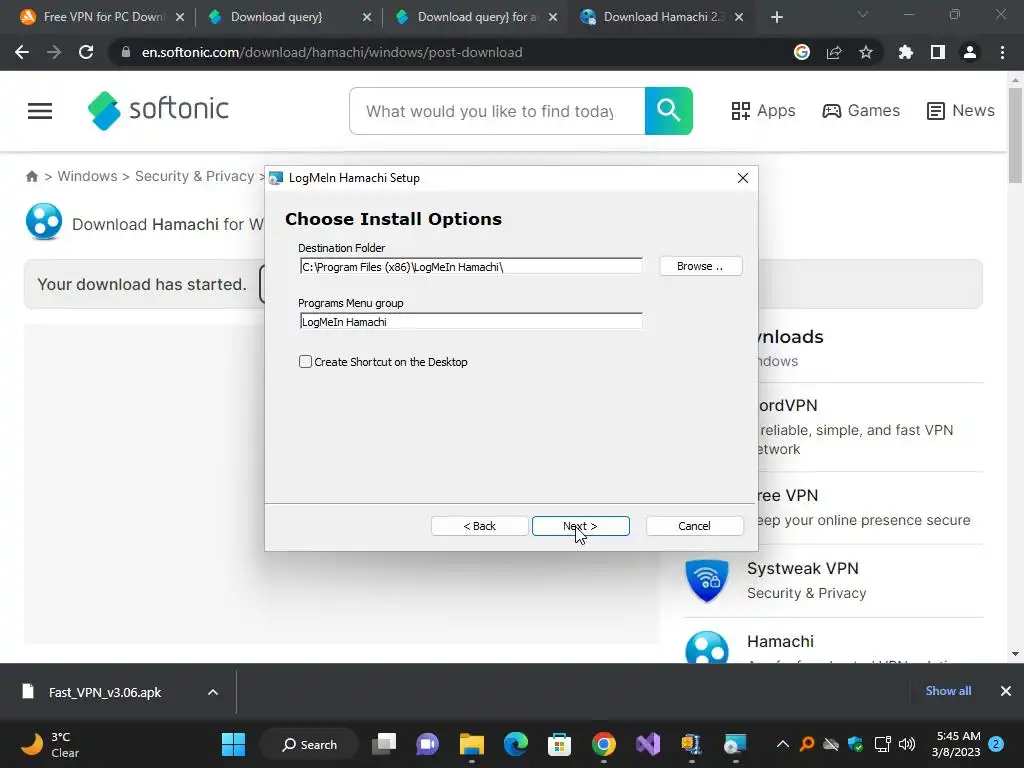Viewport: 1024px width, 768px height.
Task: Open File Explorer from taskbar
Action: (x=472, y=744)
